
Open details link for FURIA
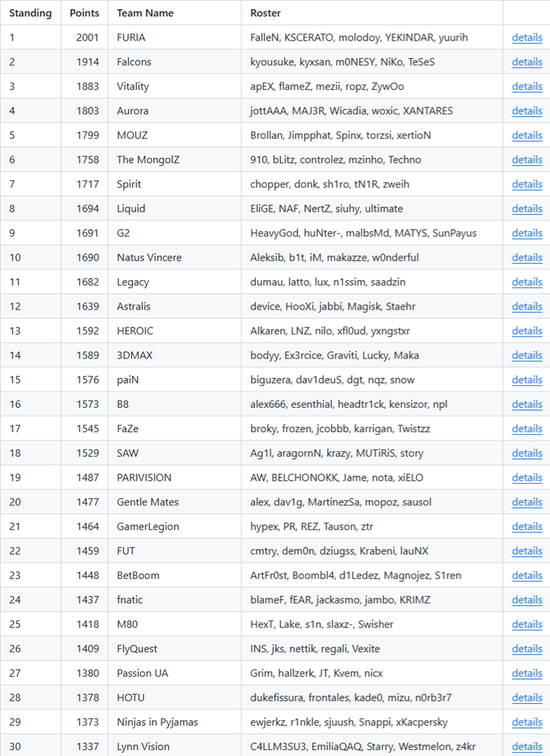point(527,38)
